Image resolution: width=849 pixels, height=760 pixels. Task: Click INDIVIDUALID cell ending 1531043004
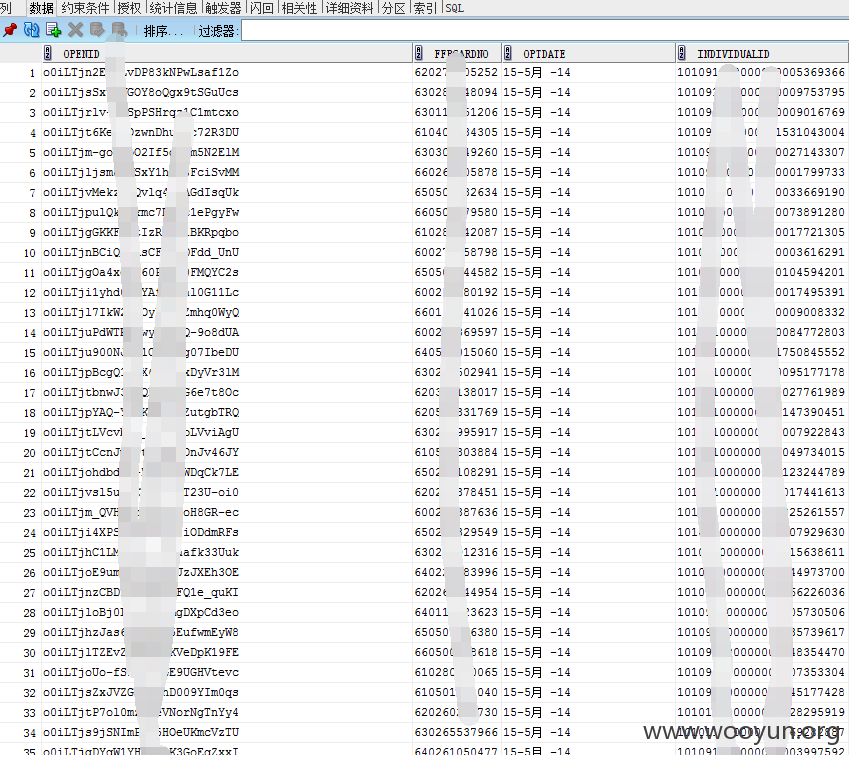click(x=762, y=133)
